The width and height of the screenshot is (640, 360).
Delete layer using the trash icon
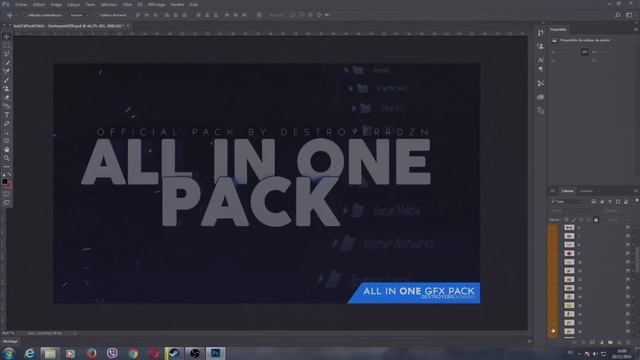628,342
